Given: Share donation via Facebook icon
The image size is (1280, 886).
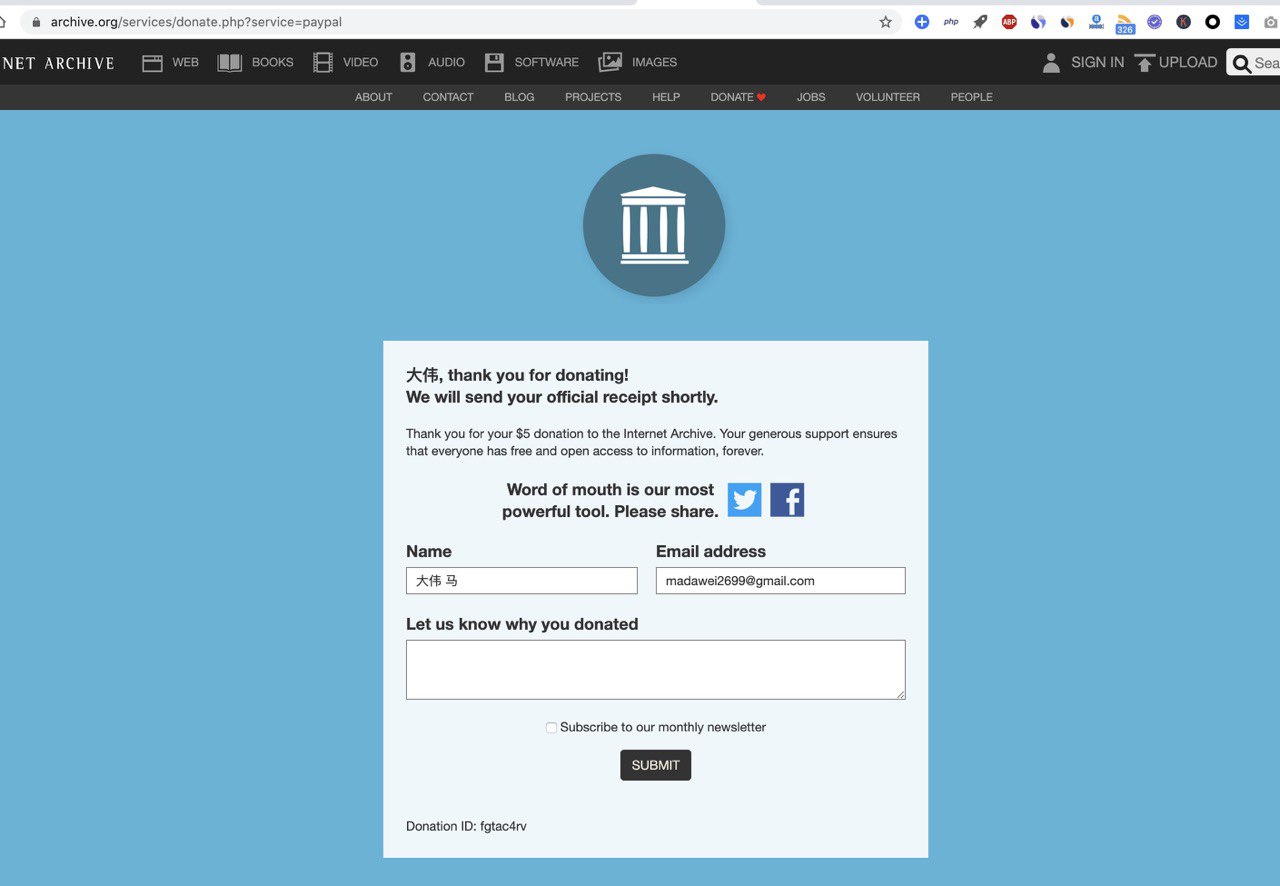Looking at the screenshot, I should coord(787,500).
